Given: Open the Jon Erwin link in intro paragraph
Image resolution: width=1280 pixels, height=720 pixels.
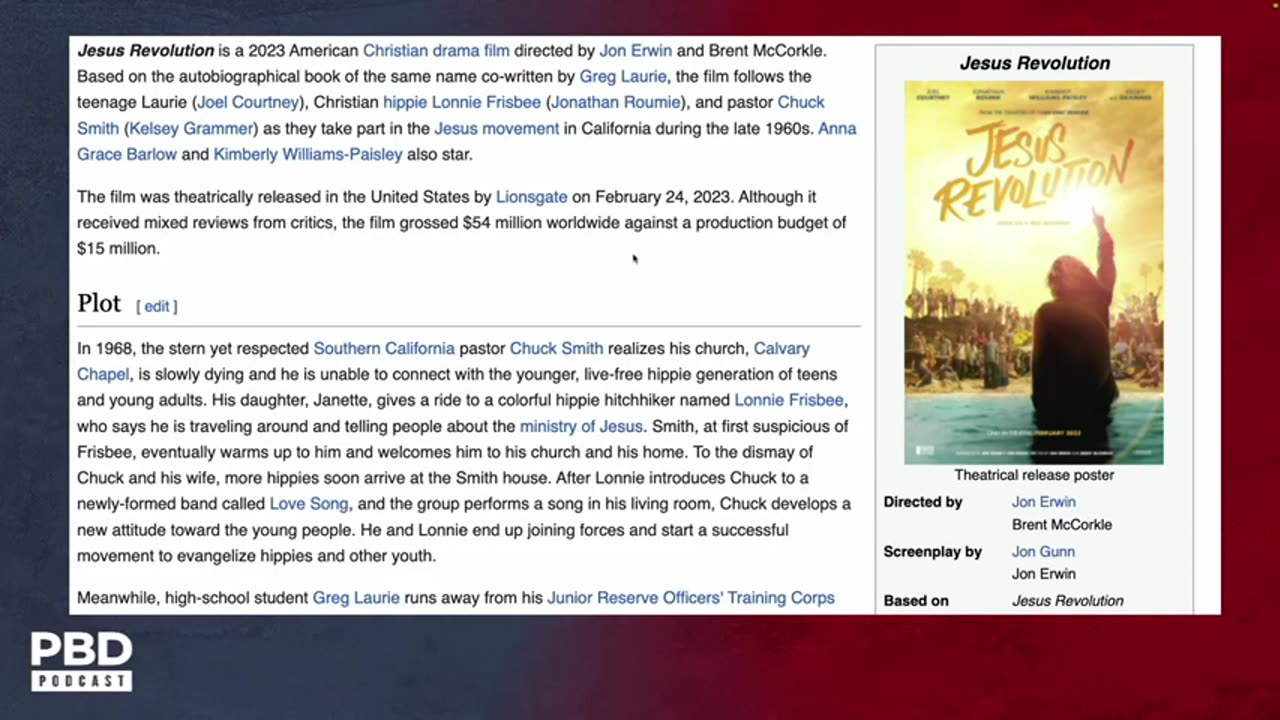Looking at the screenshot, I should pos(635,50).
